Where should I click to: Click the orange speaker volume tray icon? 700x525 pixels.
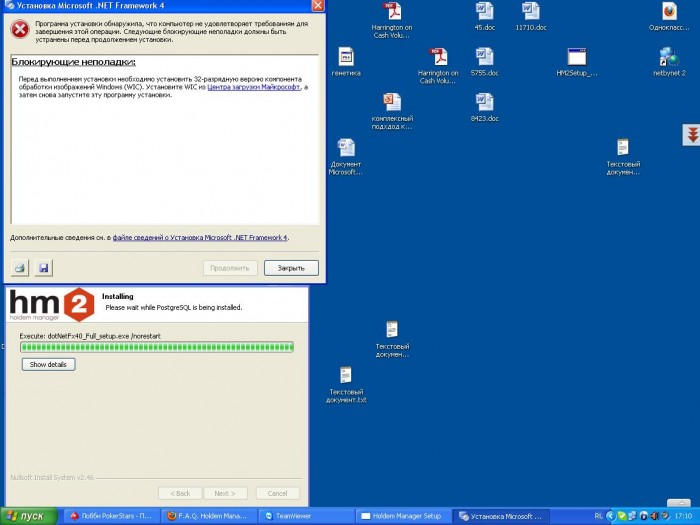[654, 516]
